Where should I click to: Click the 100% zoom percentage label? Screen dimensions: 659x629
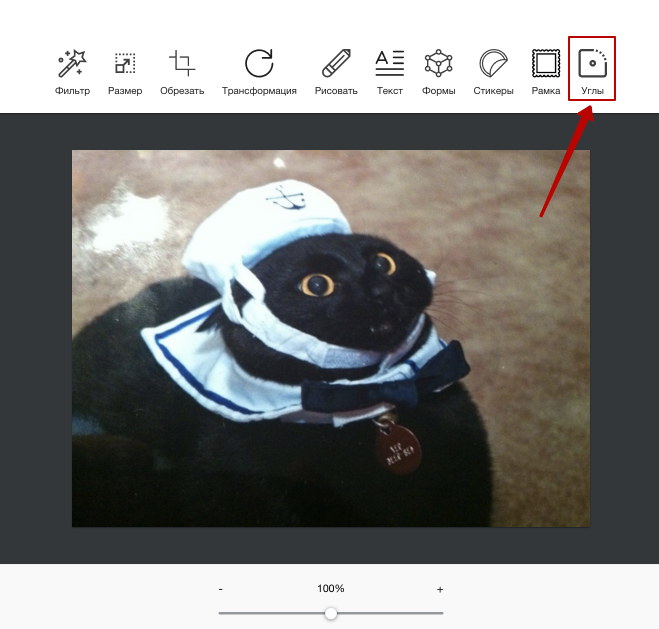[331, 589]
